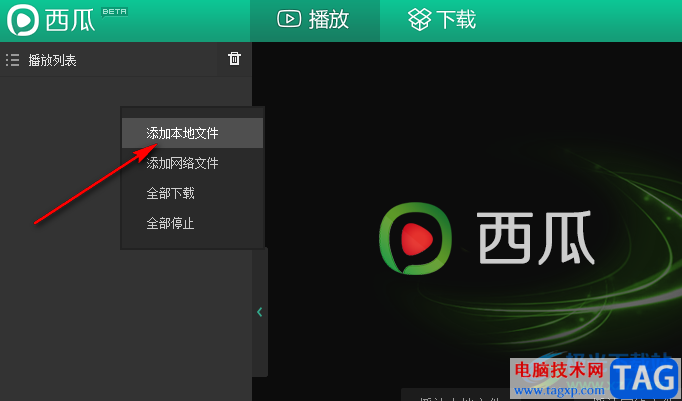Click the Xigua logo in the header
Viewport: 682px width, 401px height.
23,20
